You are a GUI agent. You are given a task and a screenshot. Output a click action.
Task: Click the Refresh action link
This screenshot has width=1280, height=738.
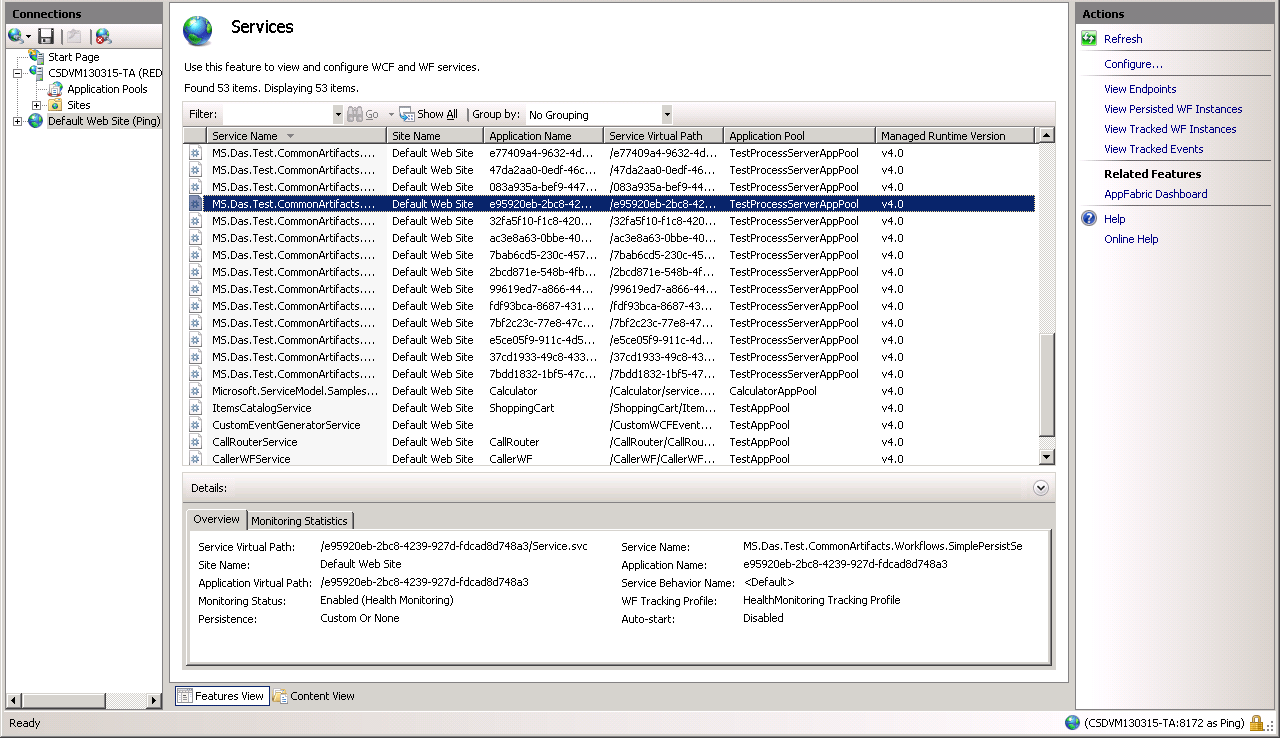pyautogui.click(x=1123, y=39)
